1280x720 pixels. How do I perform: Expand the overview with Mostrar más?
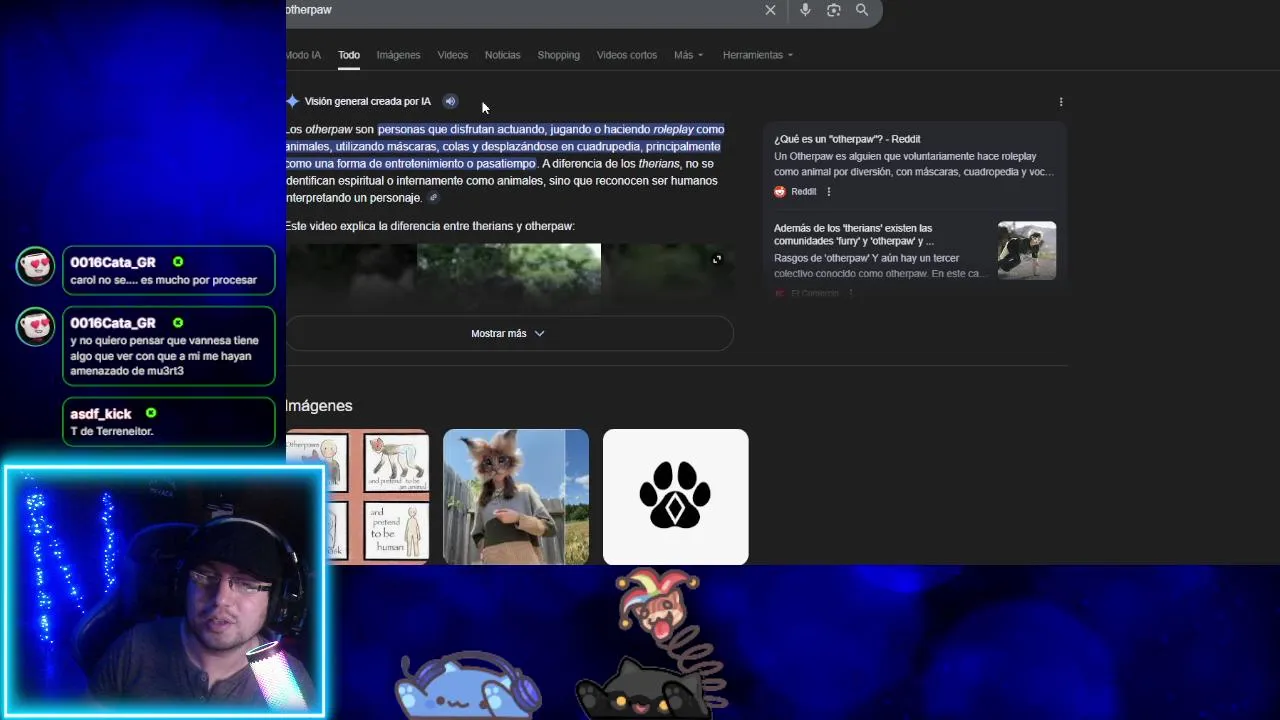click(x=508, y=333)
